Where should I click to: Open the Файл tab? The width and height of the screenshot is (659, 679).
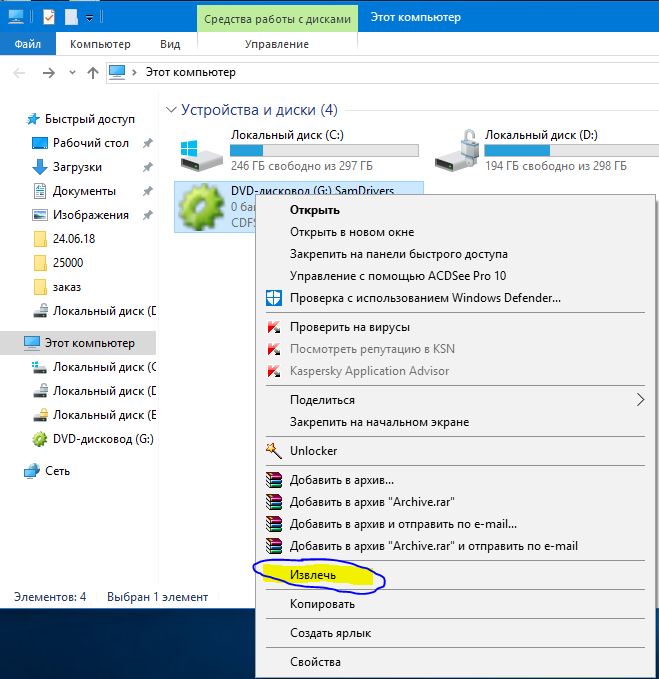click(28, 44)
